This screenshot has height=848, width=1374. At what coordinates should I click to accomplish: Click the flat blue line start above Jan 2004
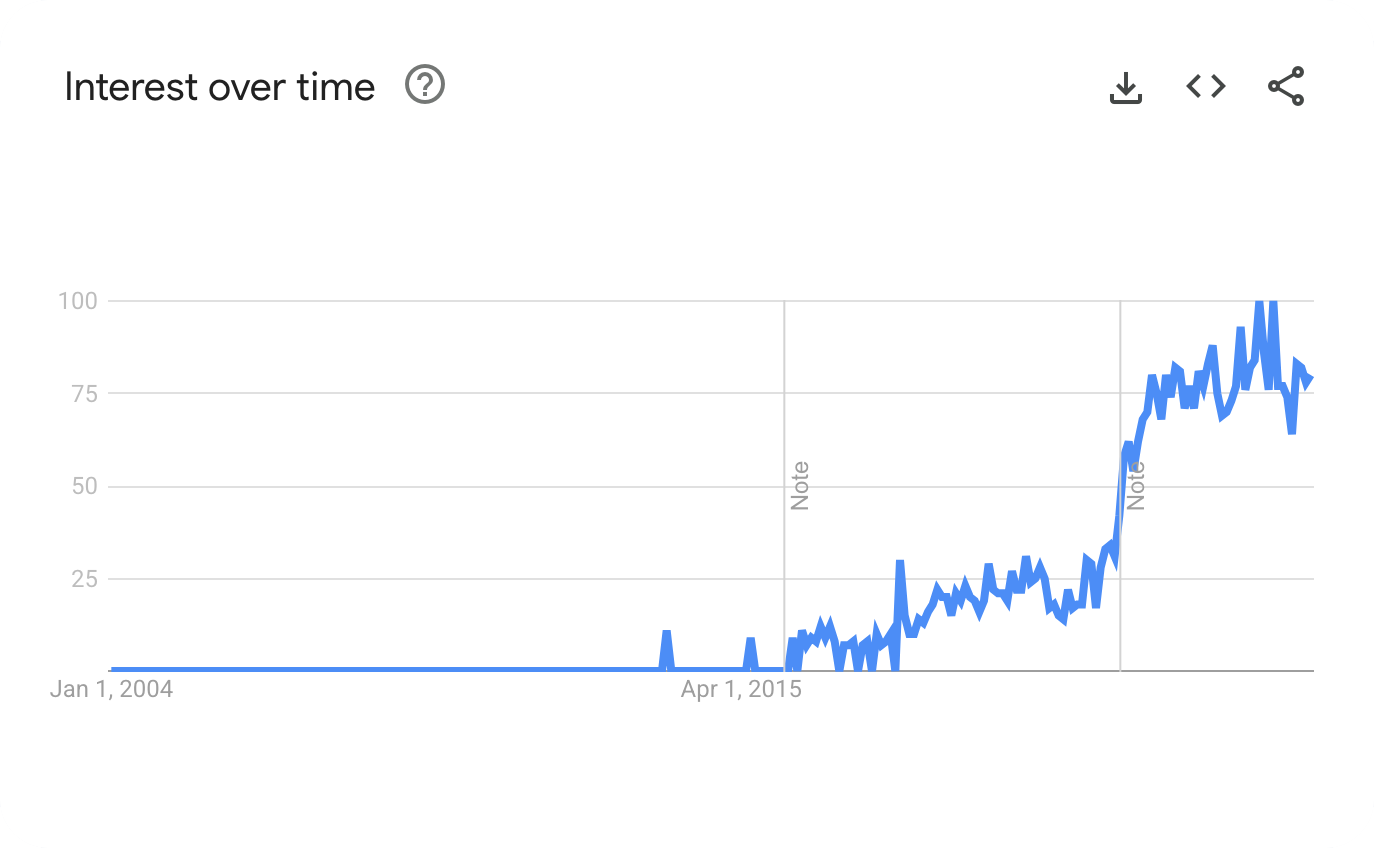tap(113, 670)
